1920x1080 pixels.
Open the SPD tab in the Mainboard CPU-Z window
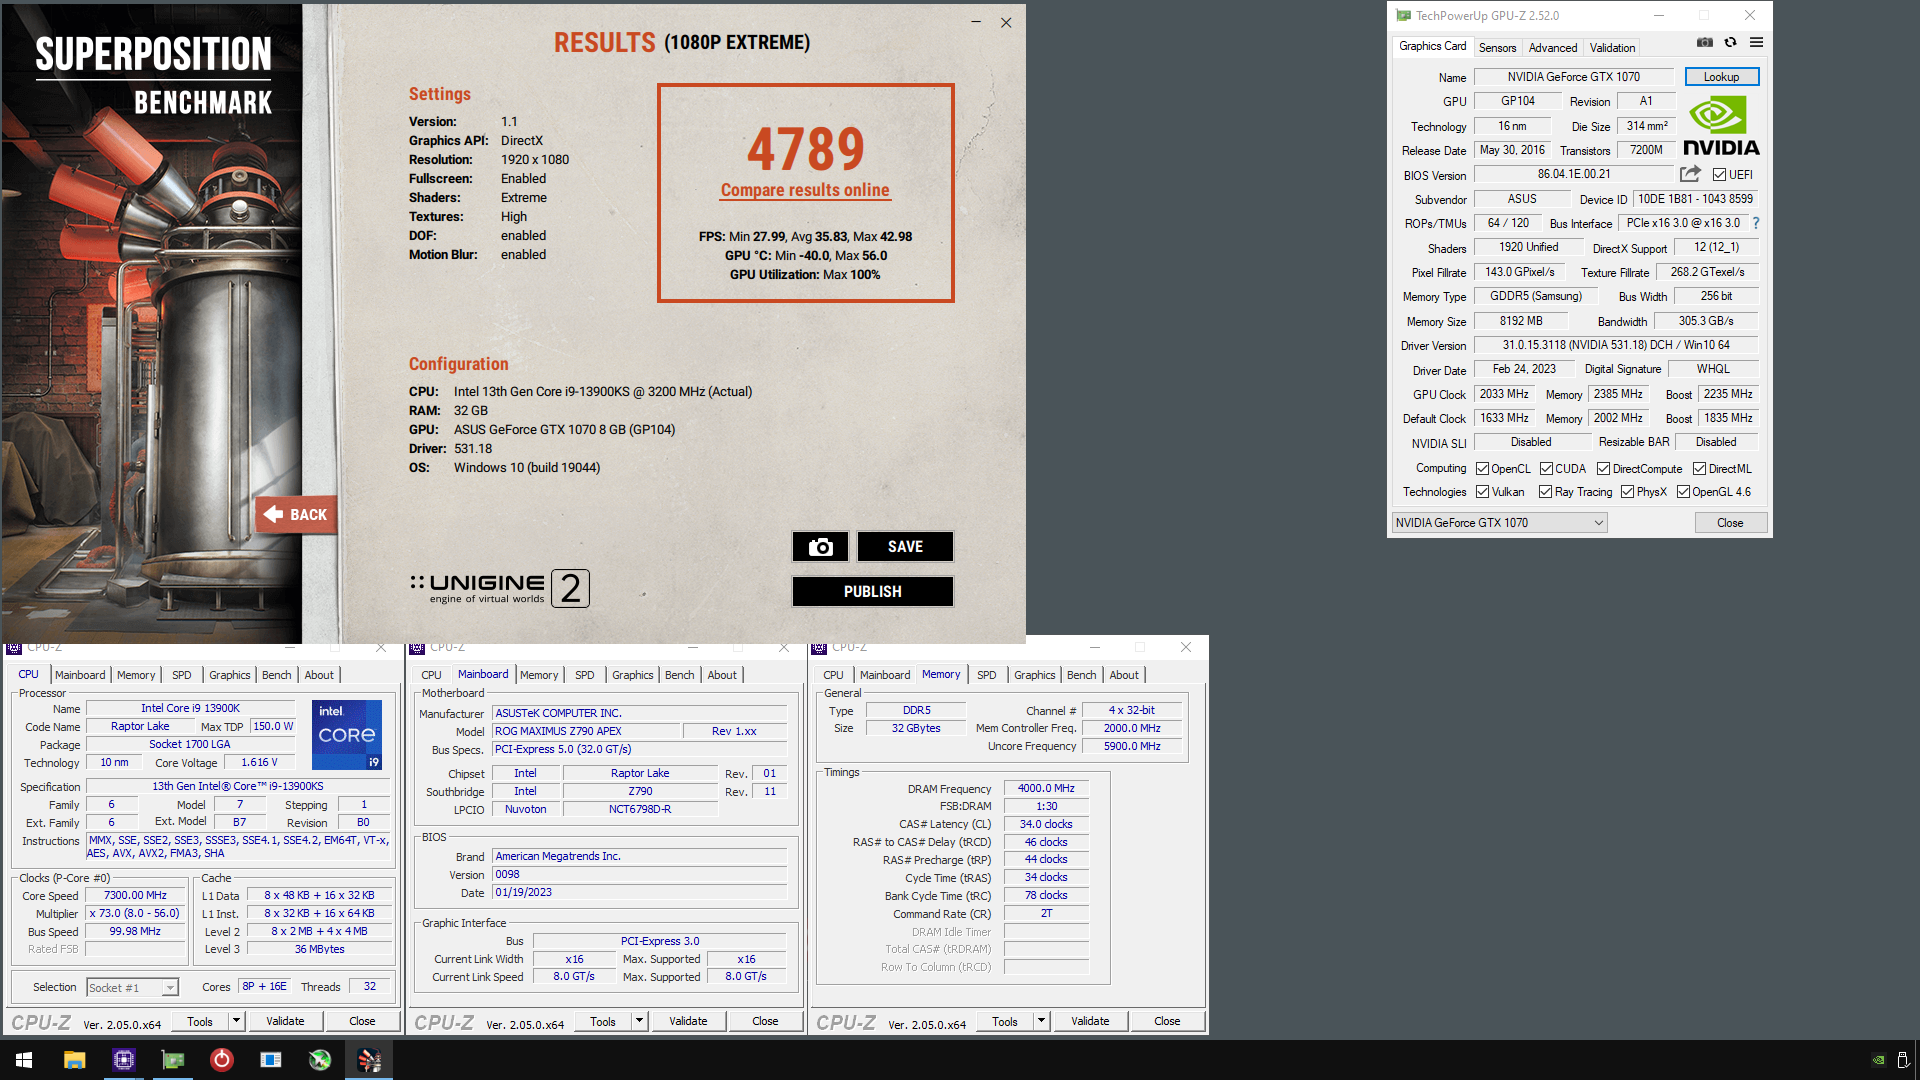(585, 675)
